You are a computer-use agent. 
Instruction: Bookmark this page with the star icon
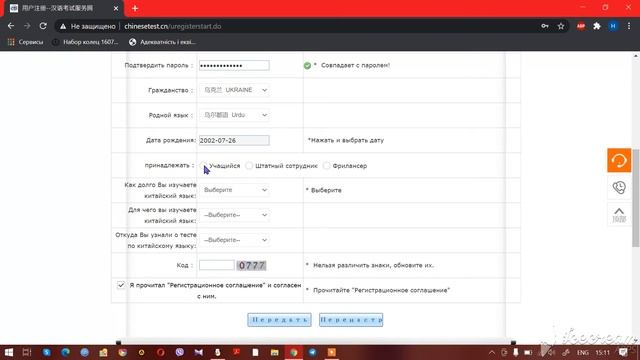[x=561, y=26]
